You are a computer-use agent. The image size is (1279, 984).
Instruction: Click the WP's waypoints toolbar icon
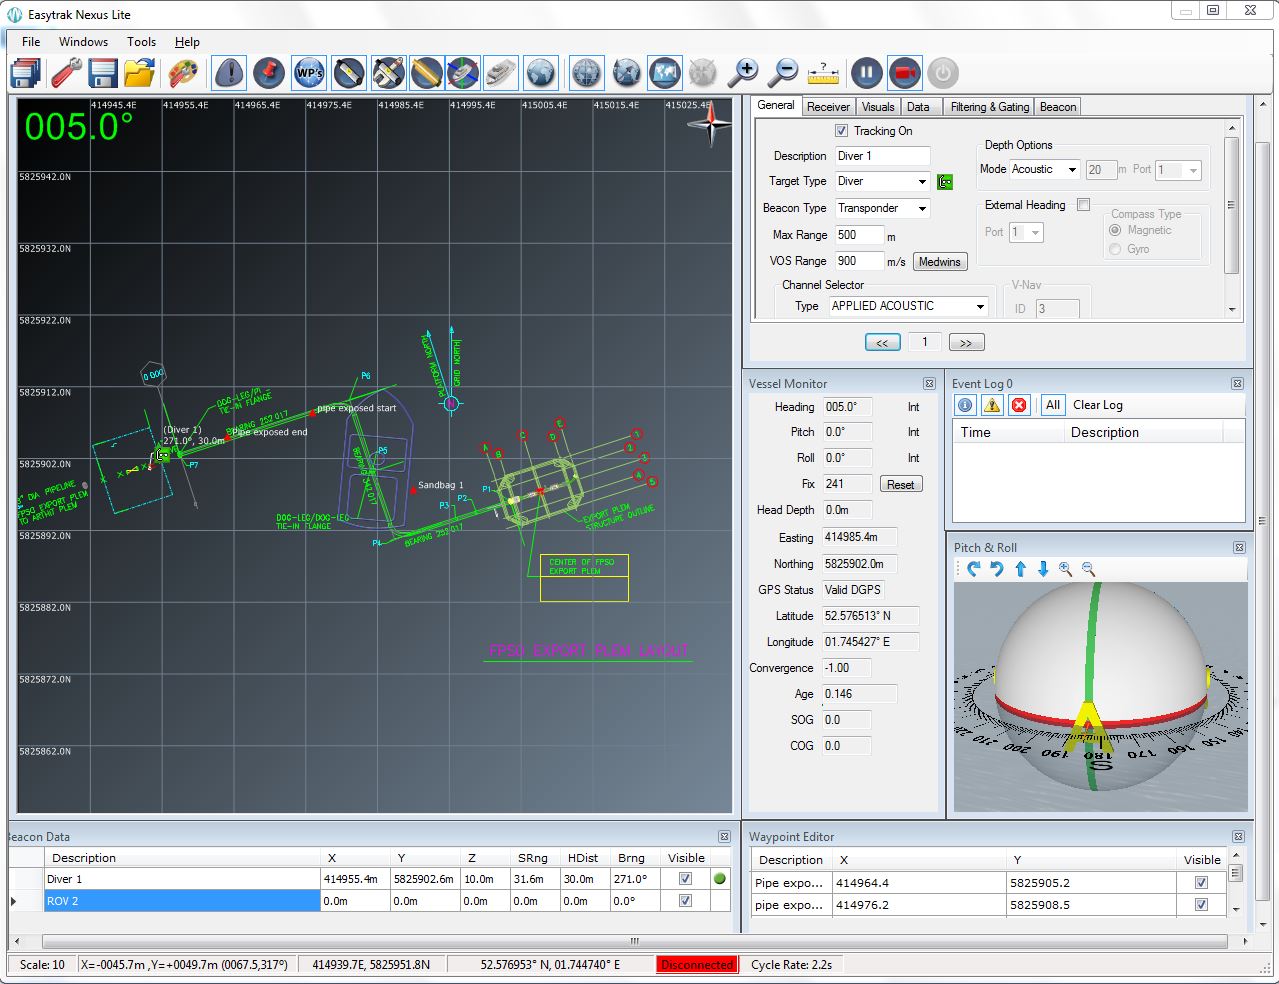309,73
